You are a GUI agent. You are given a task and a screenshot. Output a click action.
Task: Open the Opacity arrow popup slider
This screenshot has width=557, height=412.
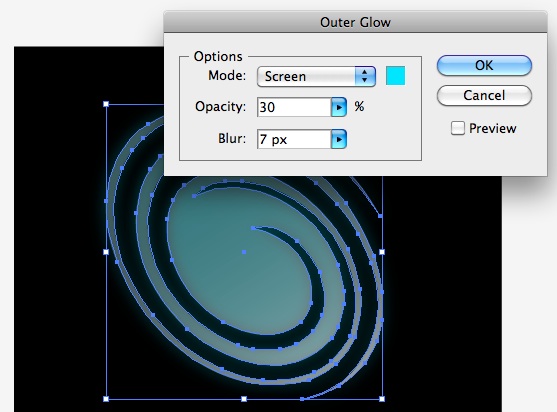pyautogui.click(x=339, y=107)
